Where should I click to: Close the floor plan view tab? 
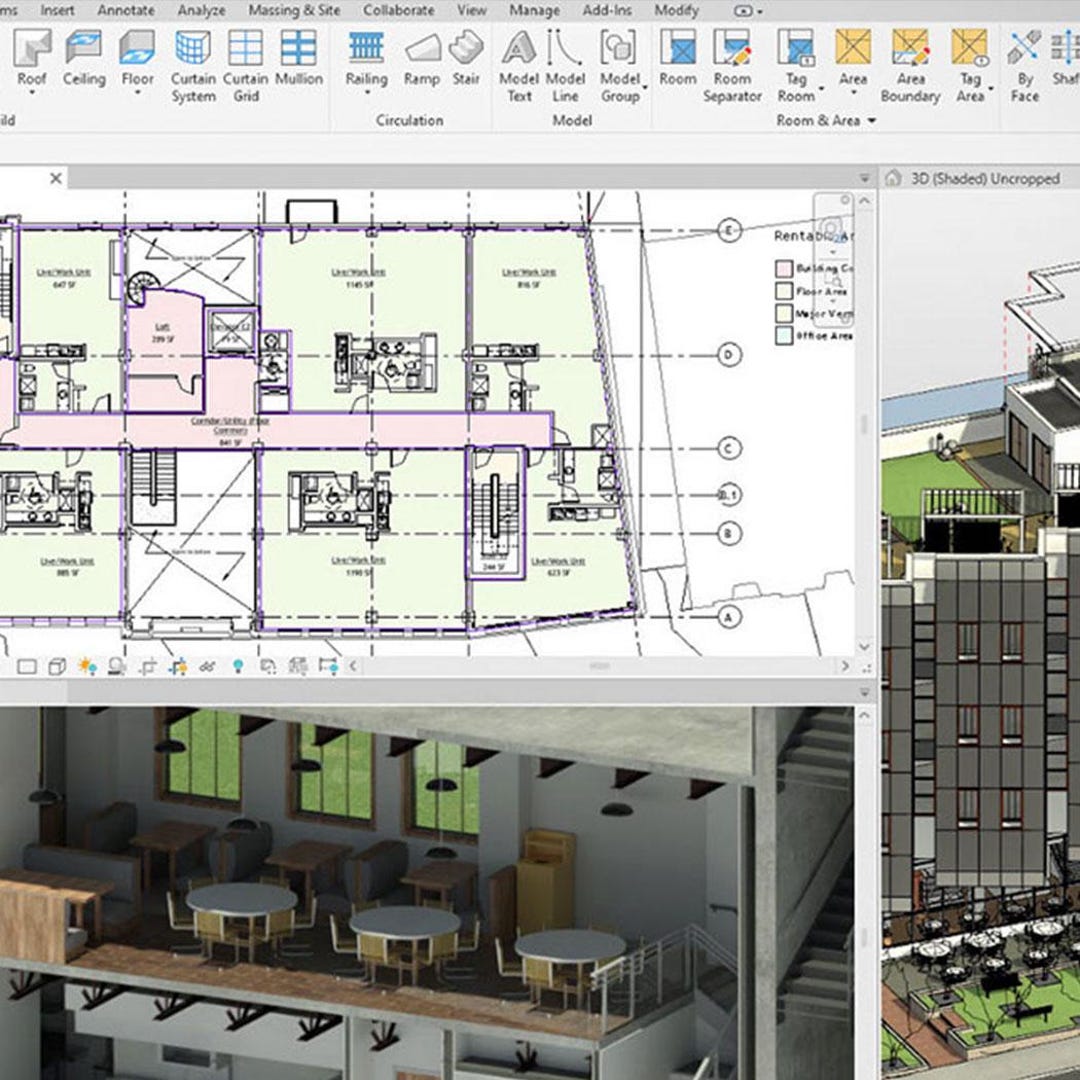tap(56, 178)
